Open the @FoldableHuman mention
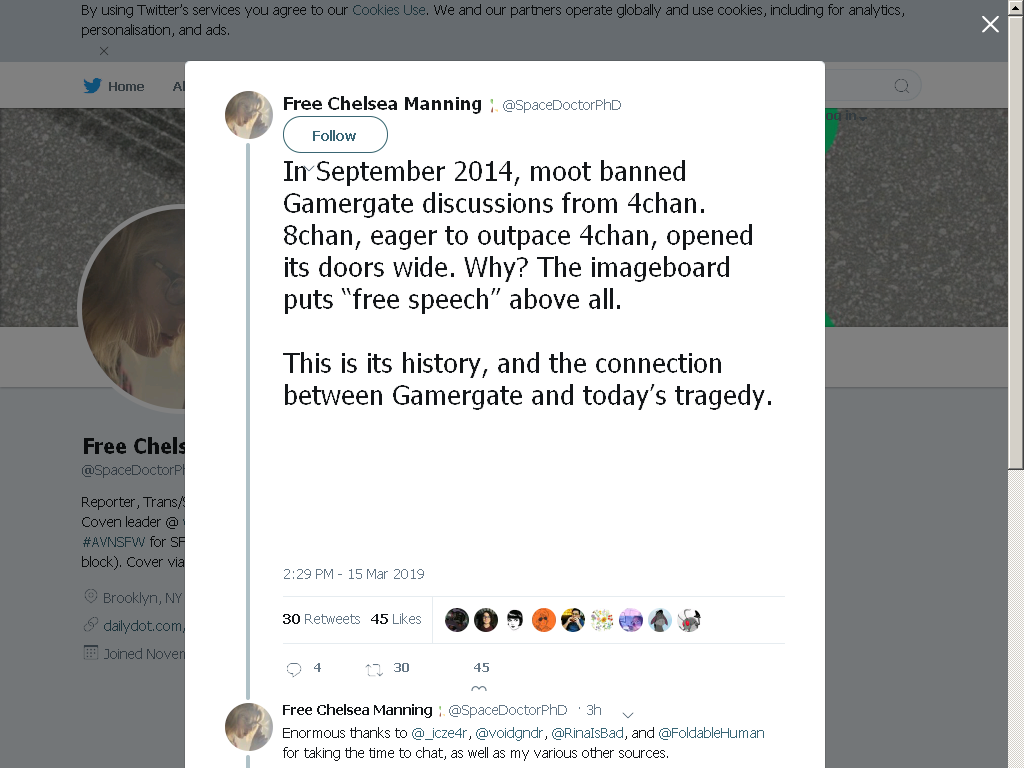Viewport: 1024px width, 768px height. tap(711, 733)
